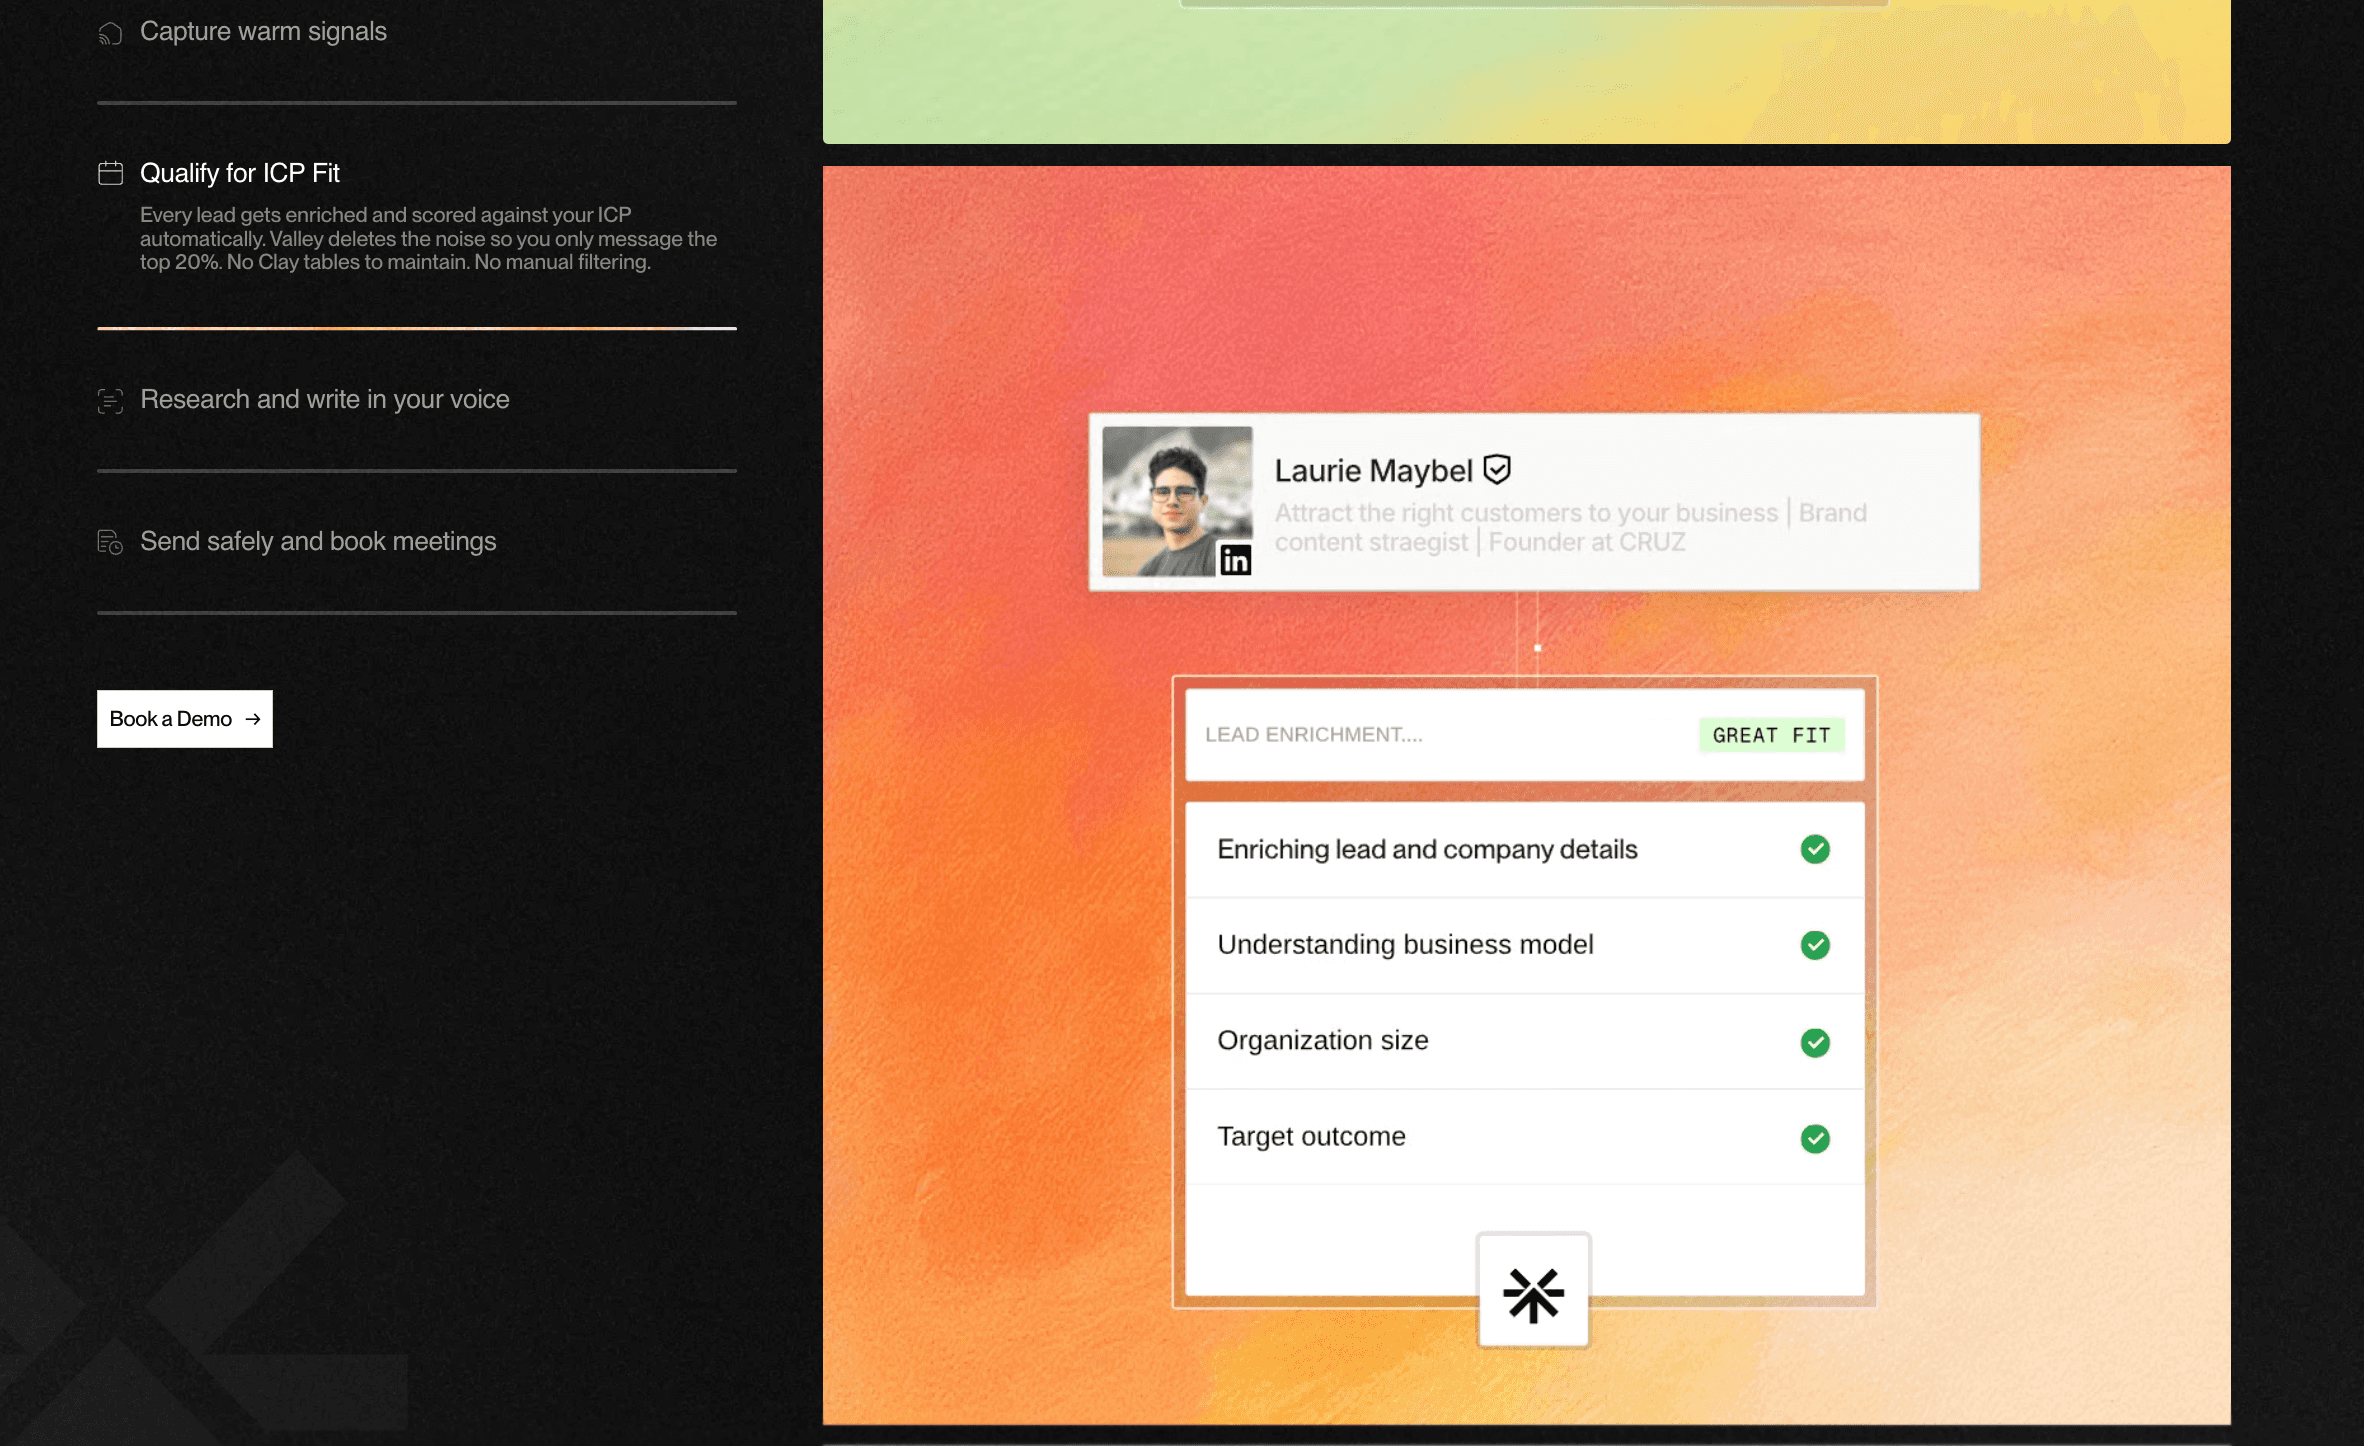Select the Qualify for ICP Fit heading
Image resolution: width=2364 pixels, height=1446 pixels.
pos(240,173)
